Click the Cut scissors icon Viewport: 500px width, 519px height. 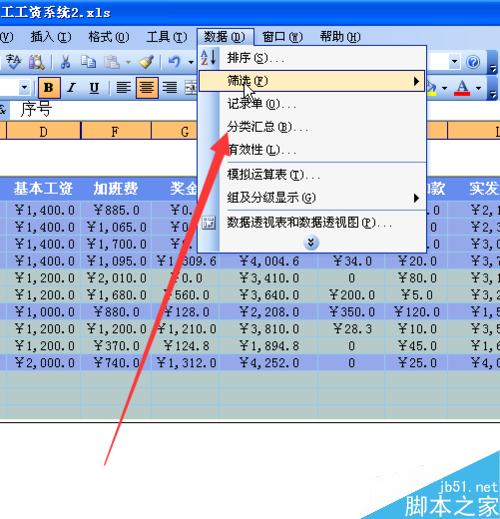[x=65, y=62]
